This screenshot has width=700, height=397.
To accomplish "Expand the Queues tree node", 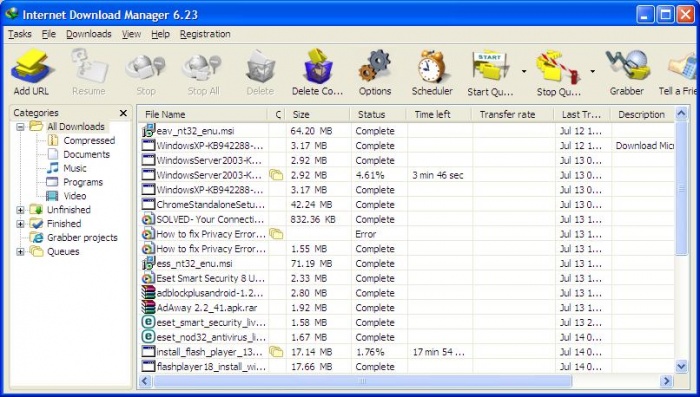I will click(20, 252).
